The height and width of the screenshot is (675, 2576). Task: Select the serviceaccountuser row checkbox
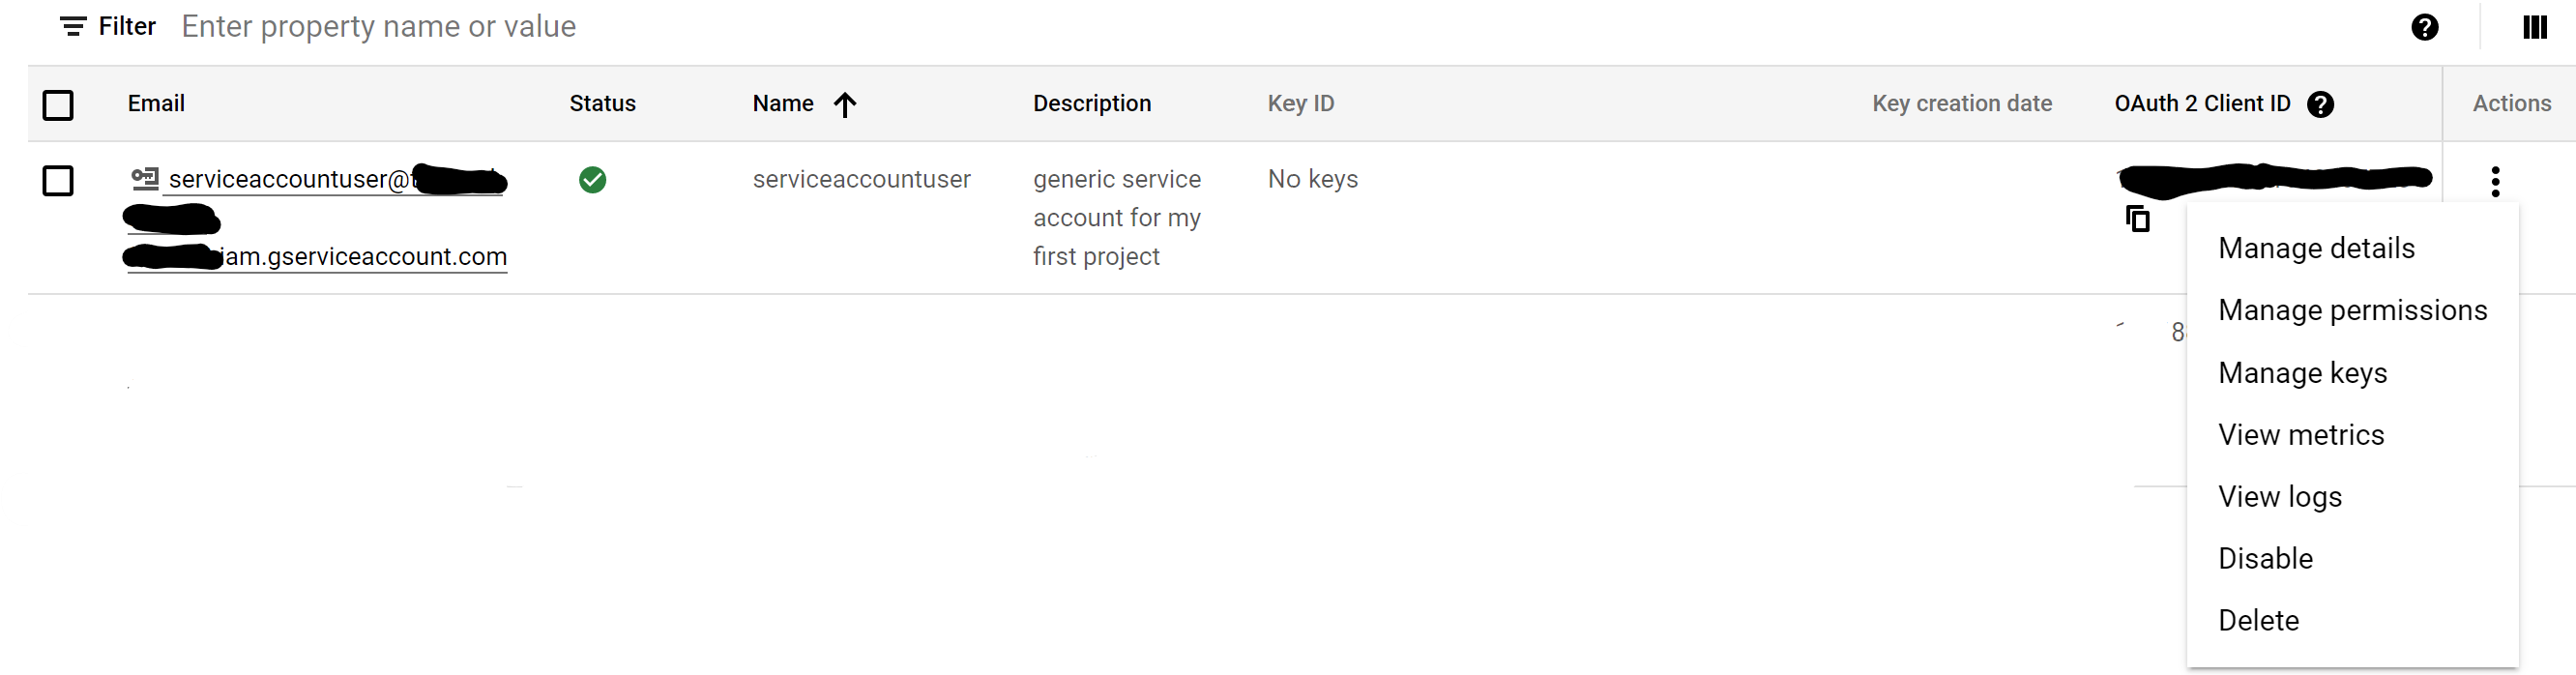tap(58, 181)
